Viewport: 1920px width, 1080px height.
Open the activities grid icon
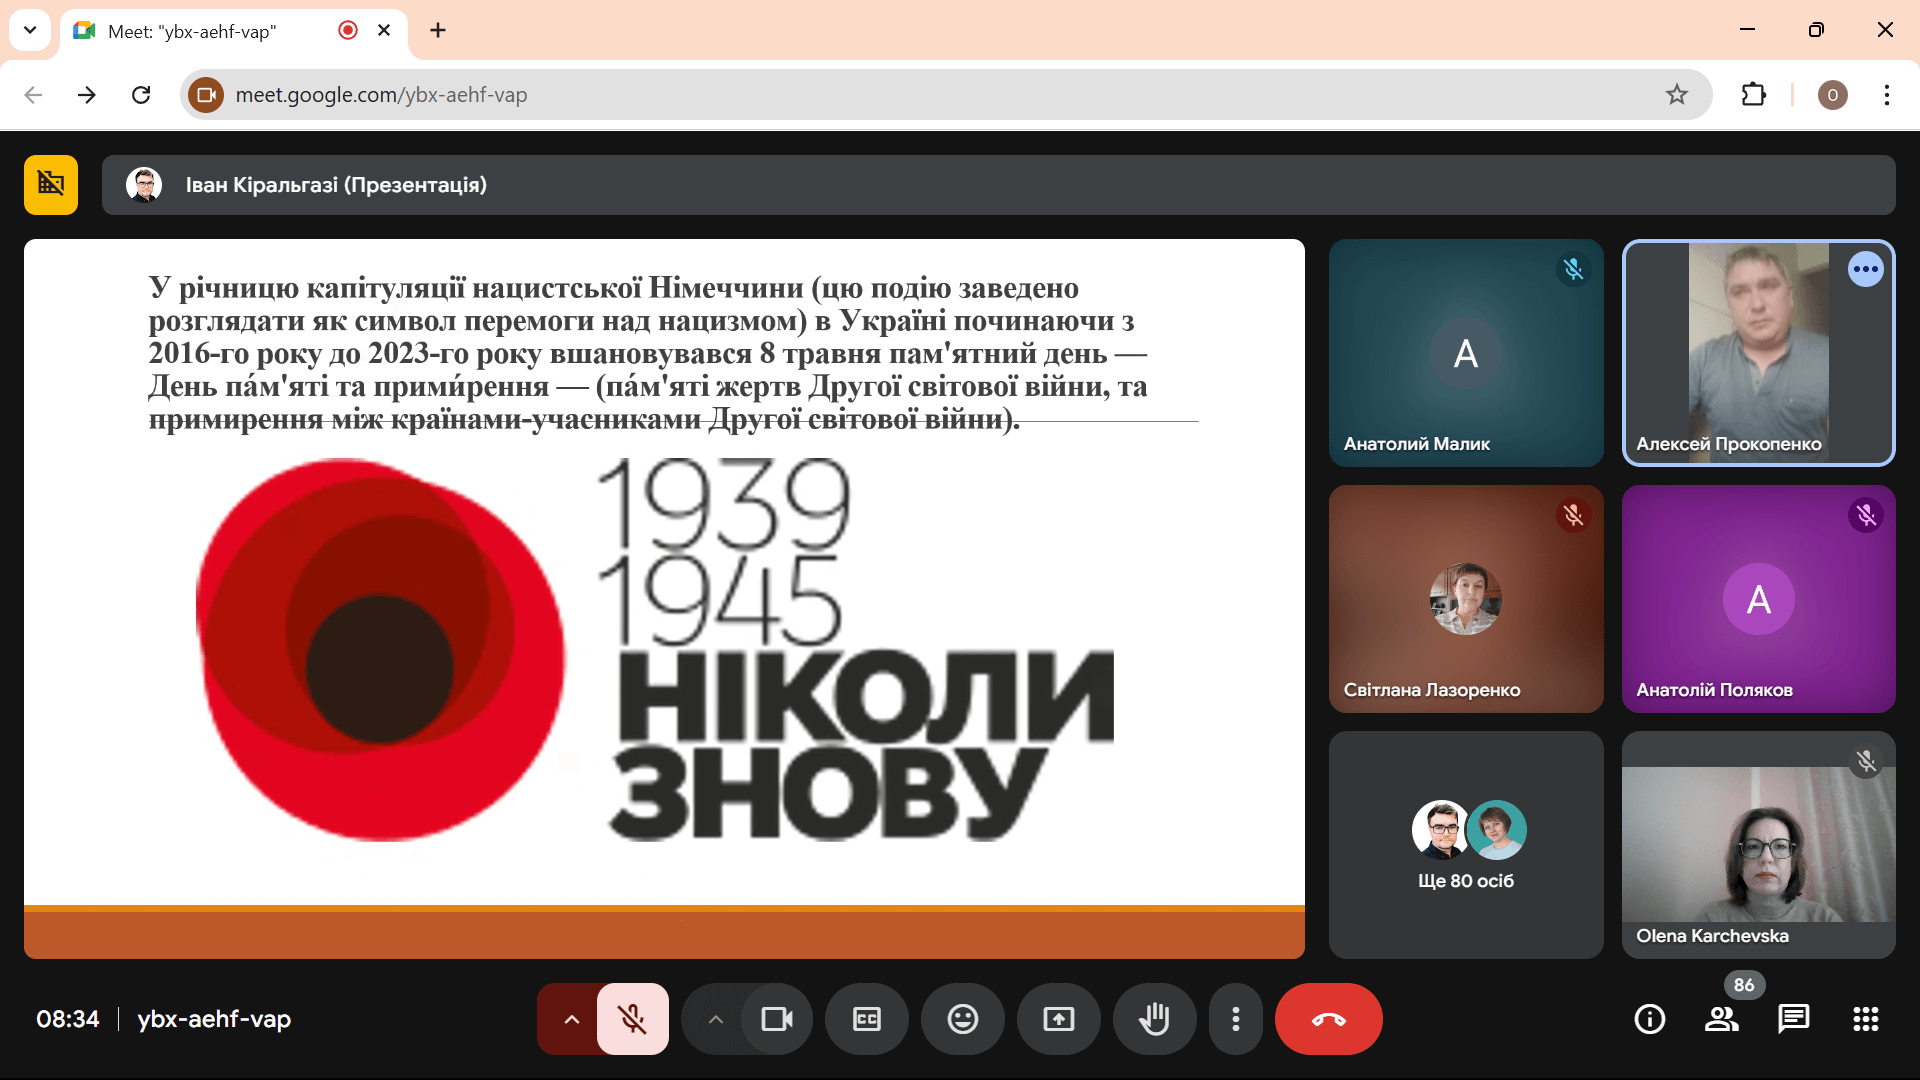click(x=1866, y=1019)
